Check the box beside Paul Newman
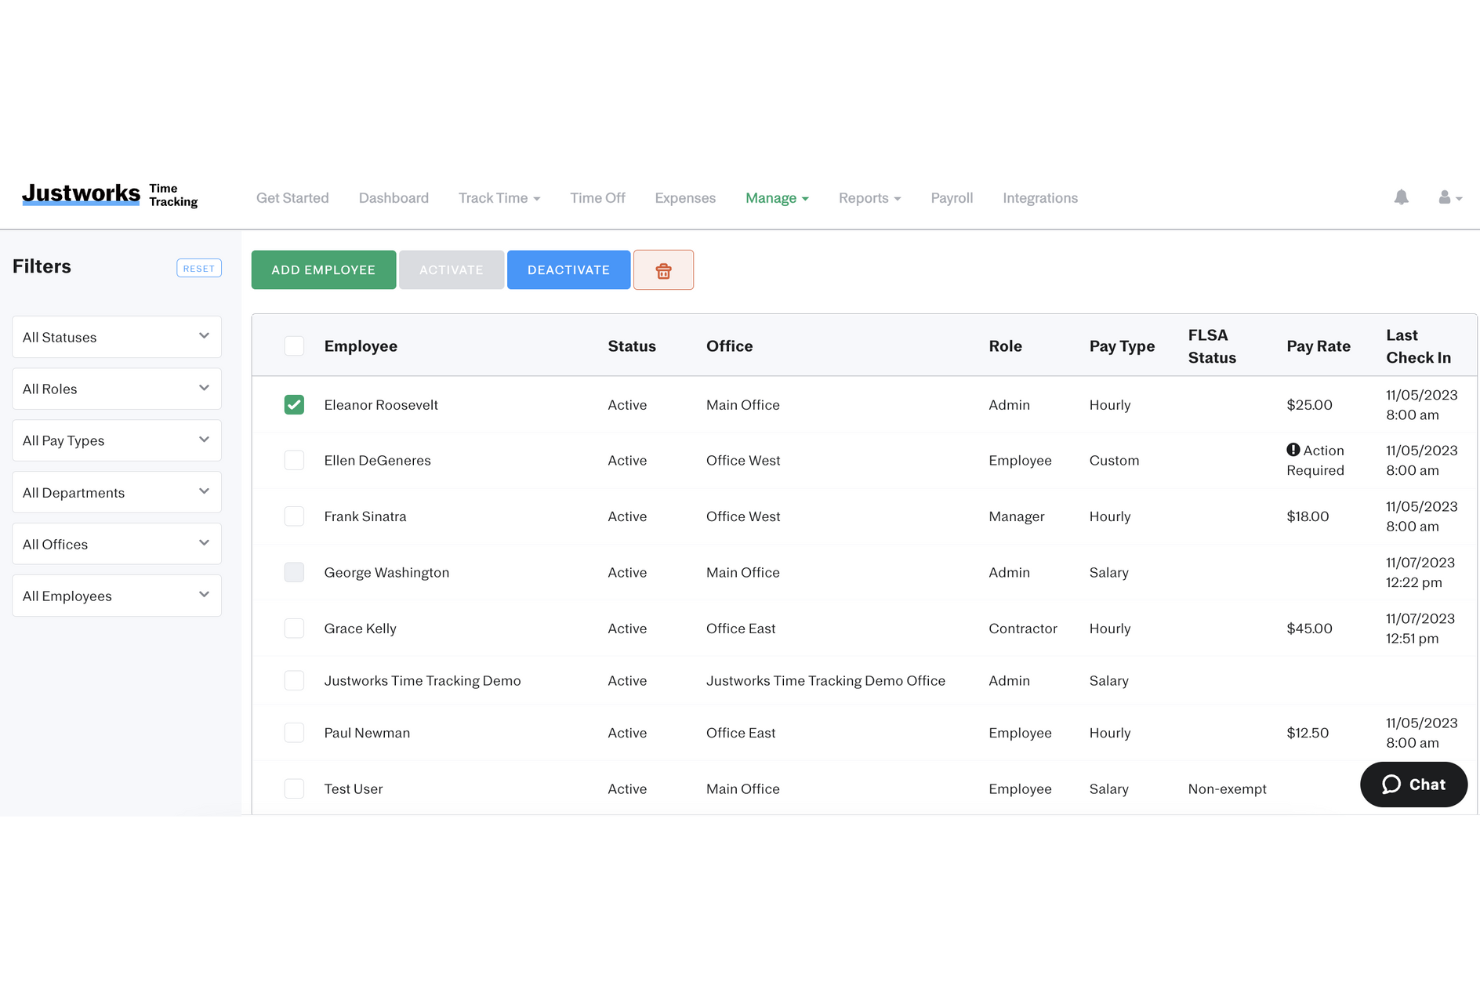Viewport: 1480px width, 987px height. pyautogui.click(x=294, y=733)
